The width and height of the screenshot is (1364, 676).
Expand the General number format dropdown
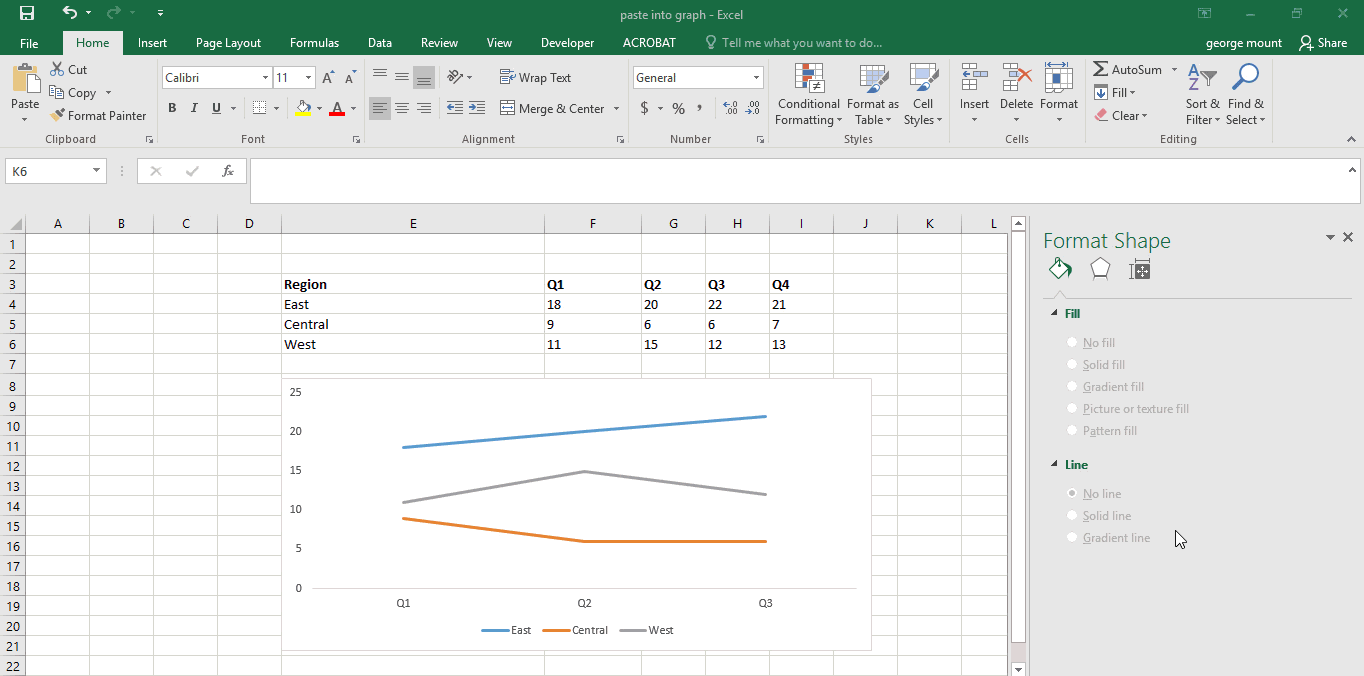pos(757,78)
